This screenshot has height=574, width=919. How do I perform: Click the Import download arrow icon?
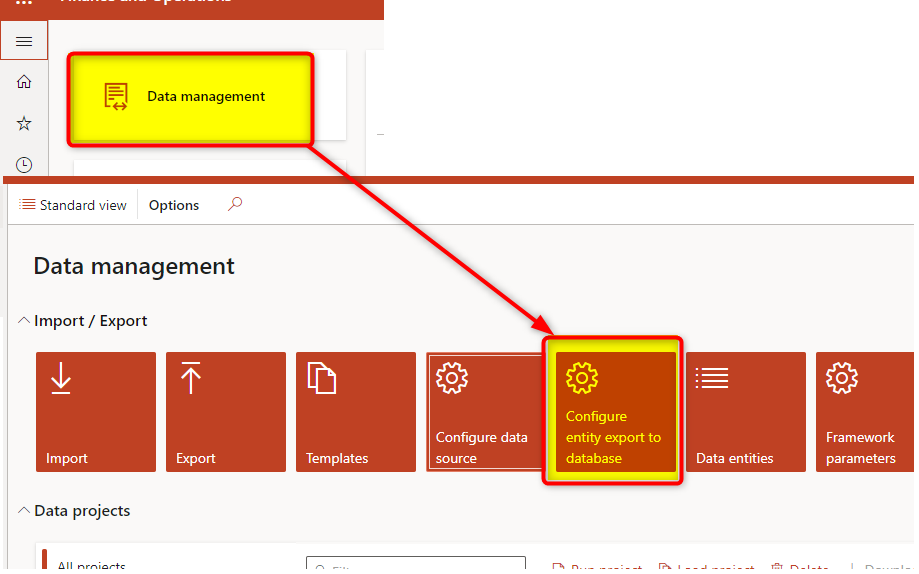[61, 378]
